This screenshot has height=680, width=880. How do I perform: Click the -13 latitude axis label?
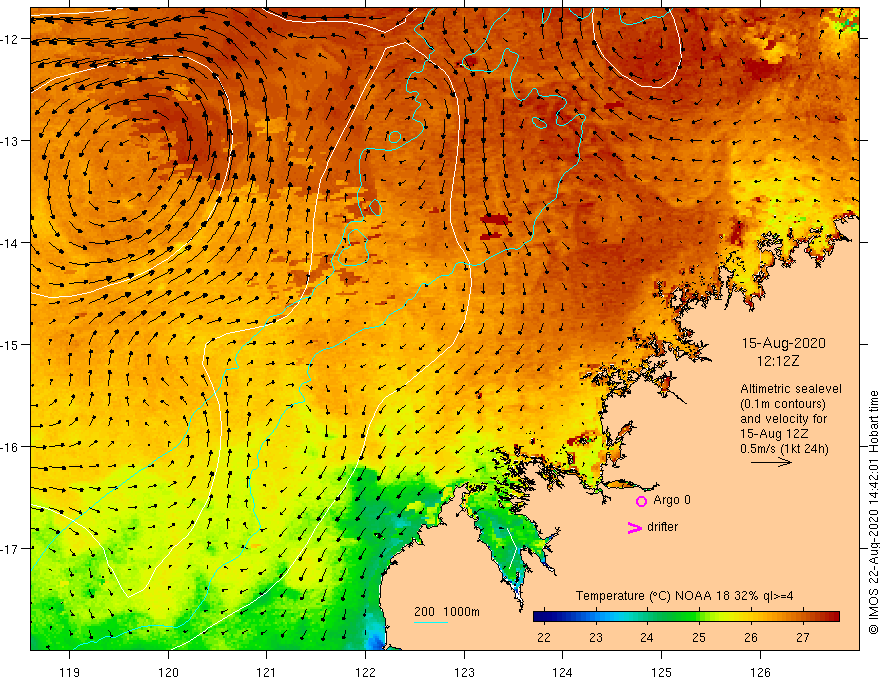pyautogui.click(x=10, y=141)
